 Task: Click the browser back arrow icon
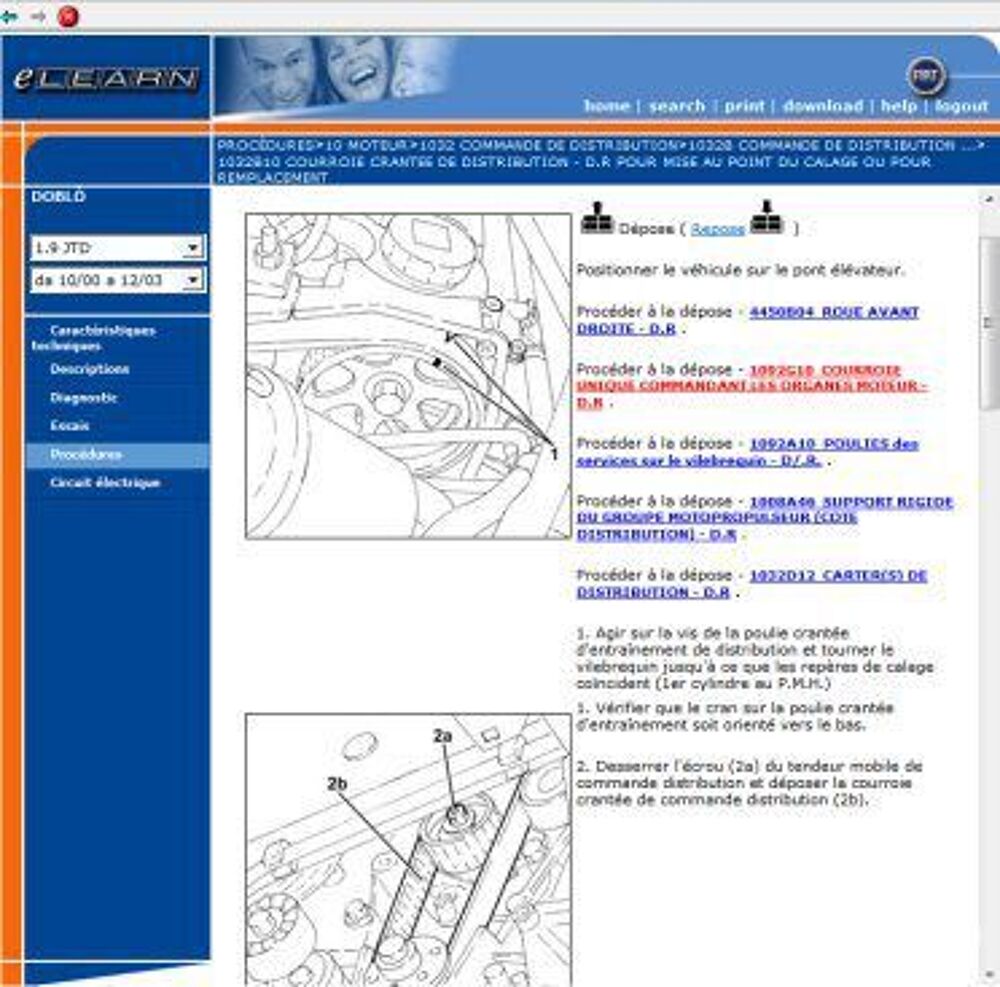10,16
